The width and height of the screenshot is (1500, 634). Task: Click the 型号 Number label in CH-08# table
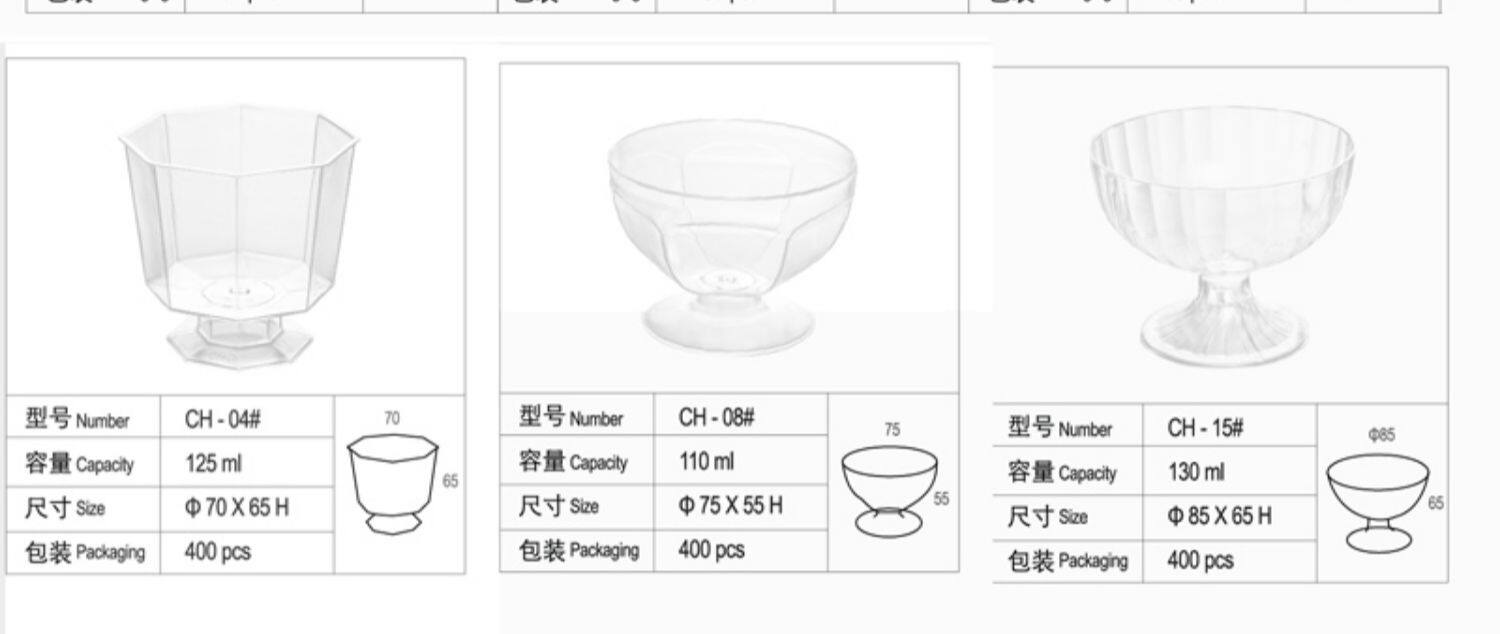pyautogui.click(x=570, y=417)
